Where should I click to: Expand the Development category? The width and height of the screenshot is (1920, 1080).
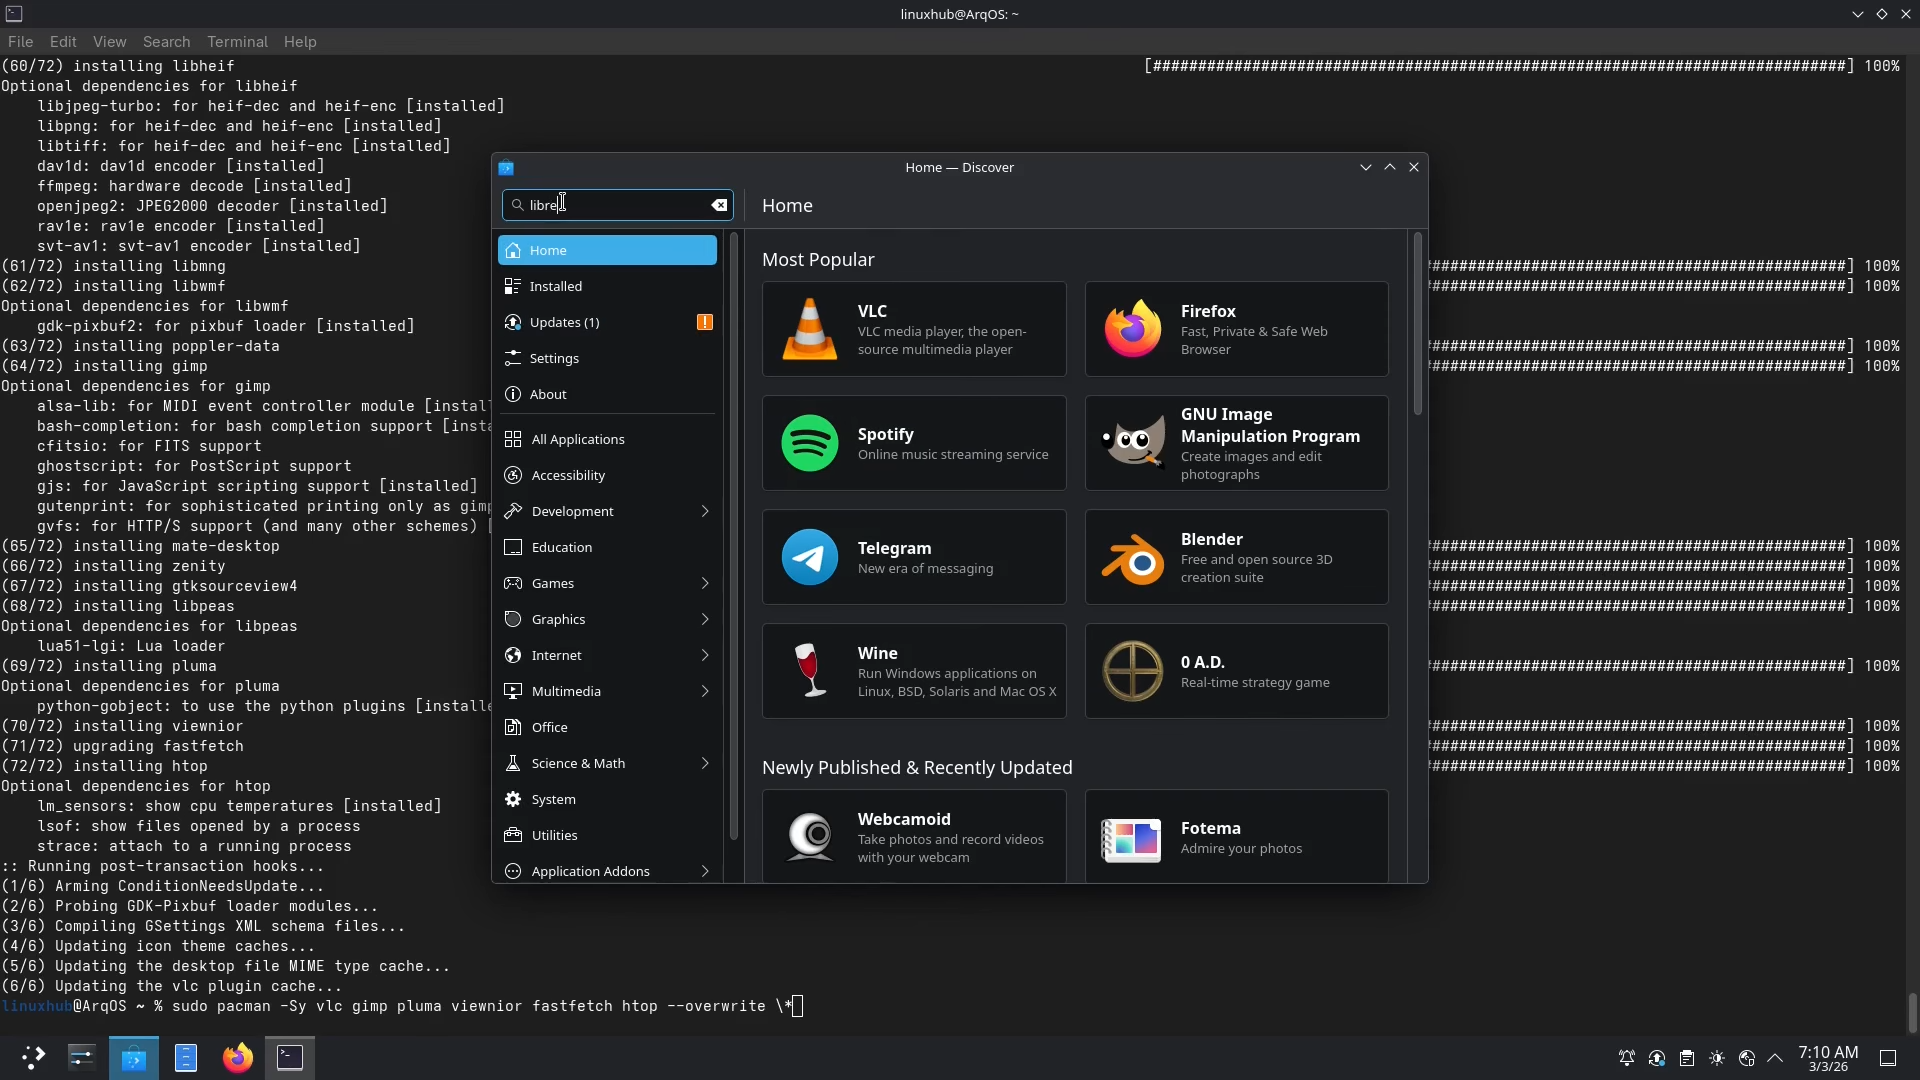pos(704,511)
